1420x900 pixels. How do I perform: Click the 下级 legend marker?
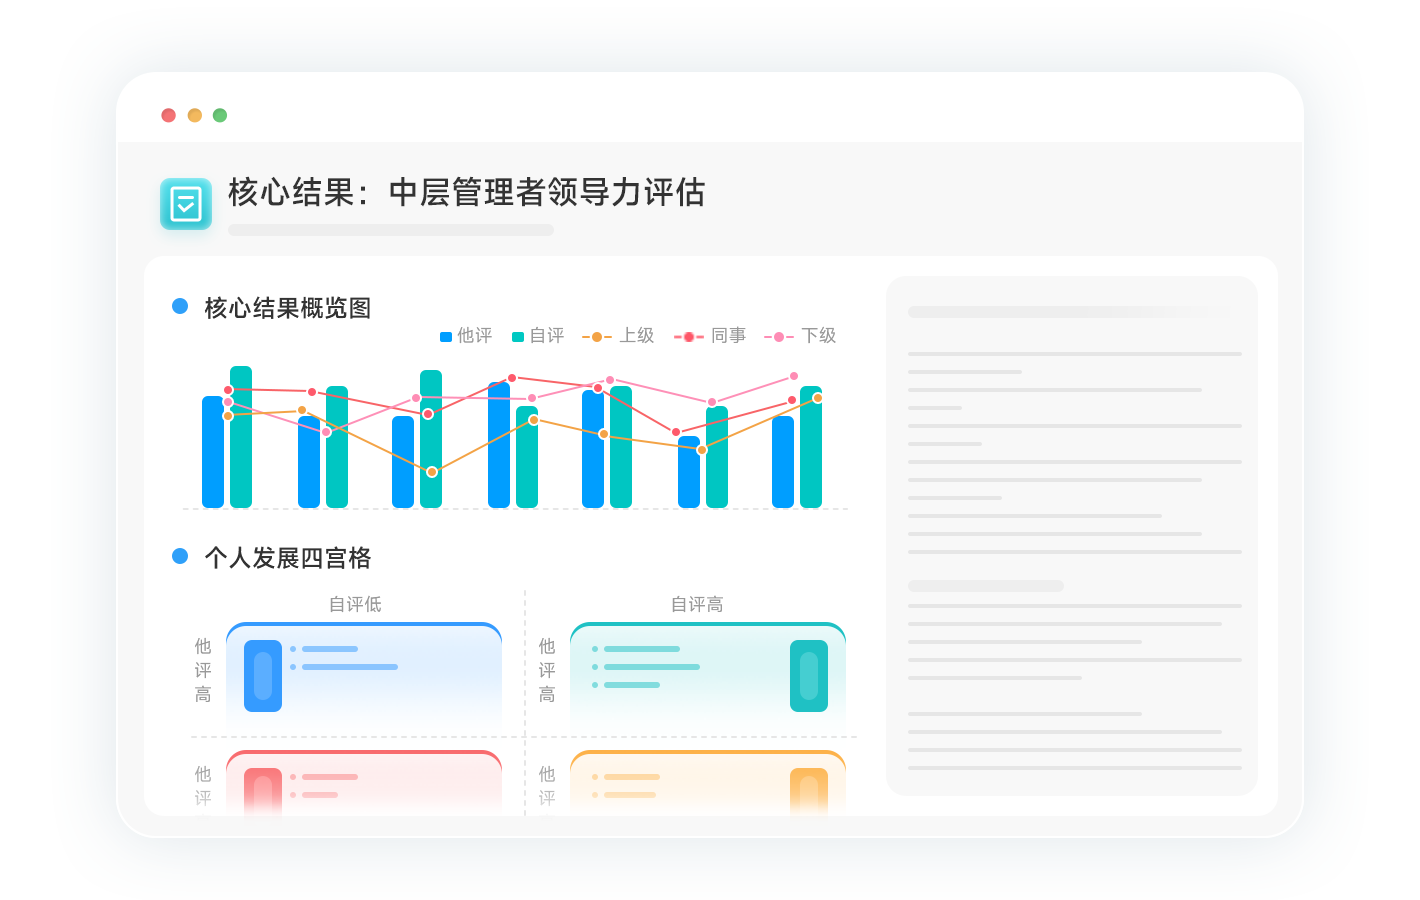(779, 337)
